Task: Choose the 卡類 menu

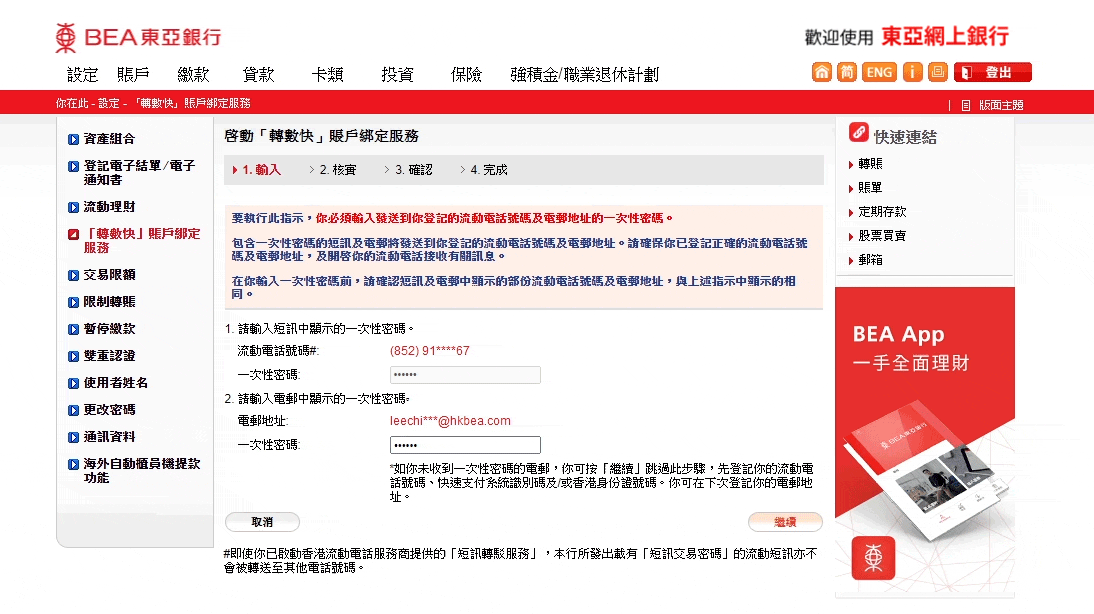Action: click(327, 75)
